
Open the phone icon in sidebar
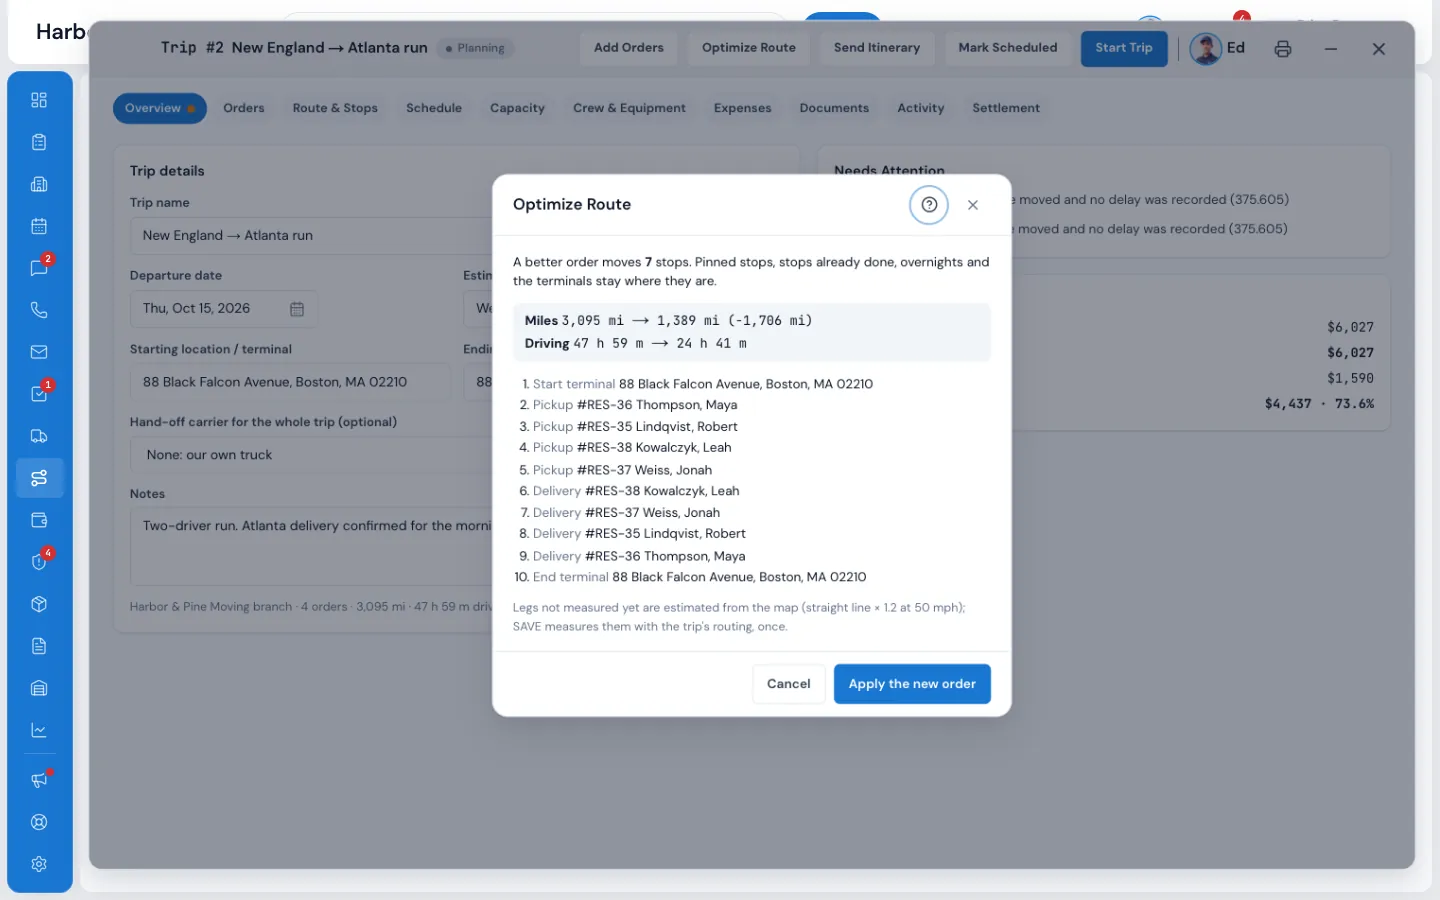(x=39, y=310)
